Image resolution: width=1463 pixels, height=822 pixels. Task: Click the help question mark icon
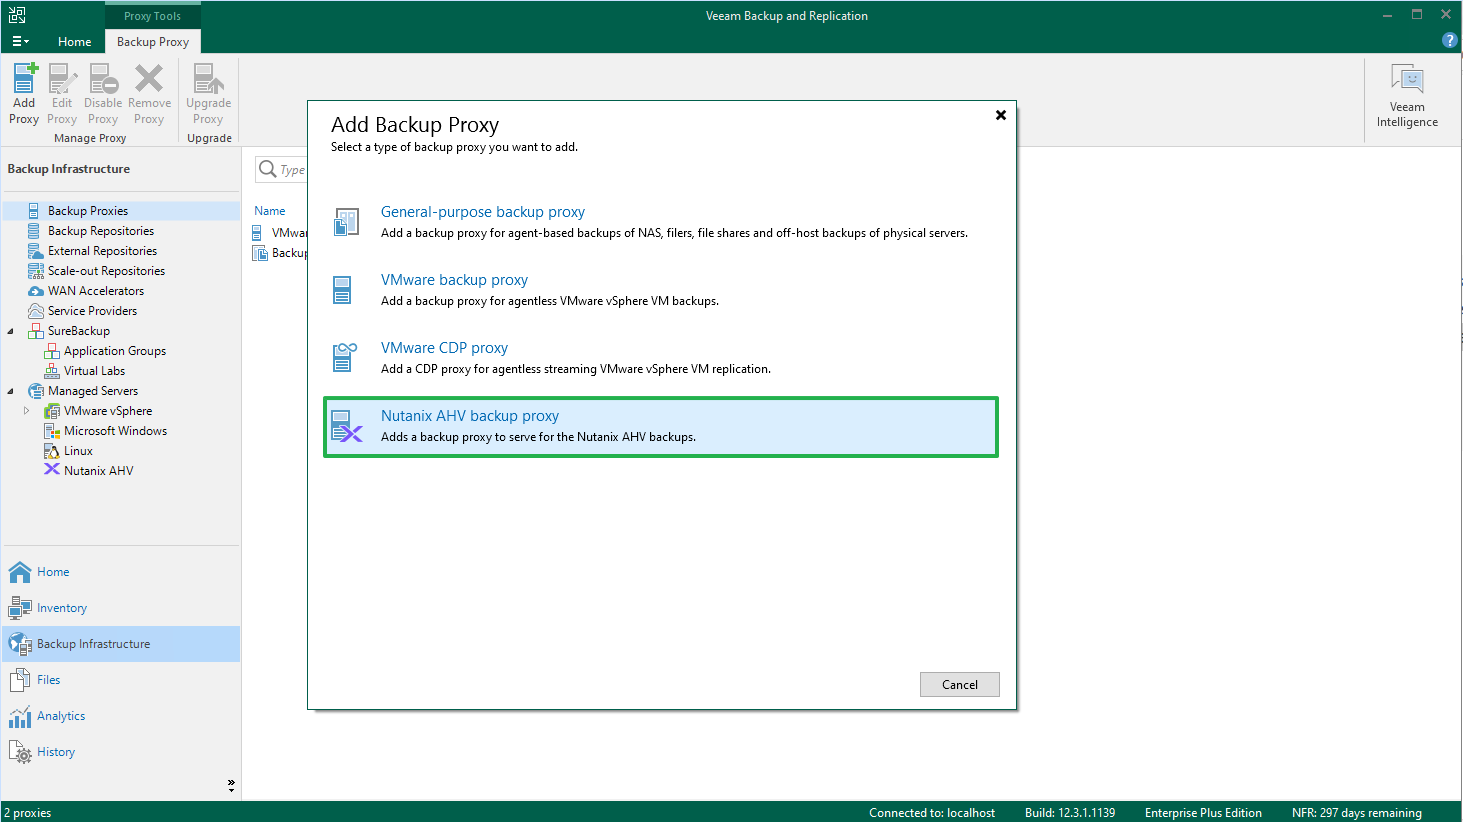1449,40
